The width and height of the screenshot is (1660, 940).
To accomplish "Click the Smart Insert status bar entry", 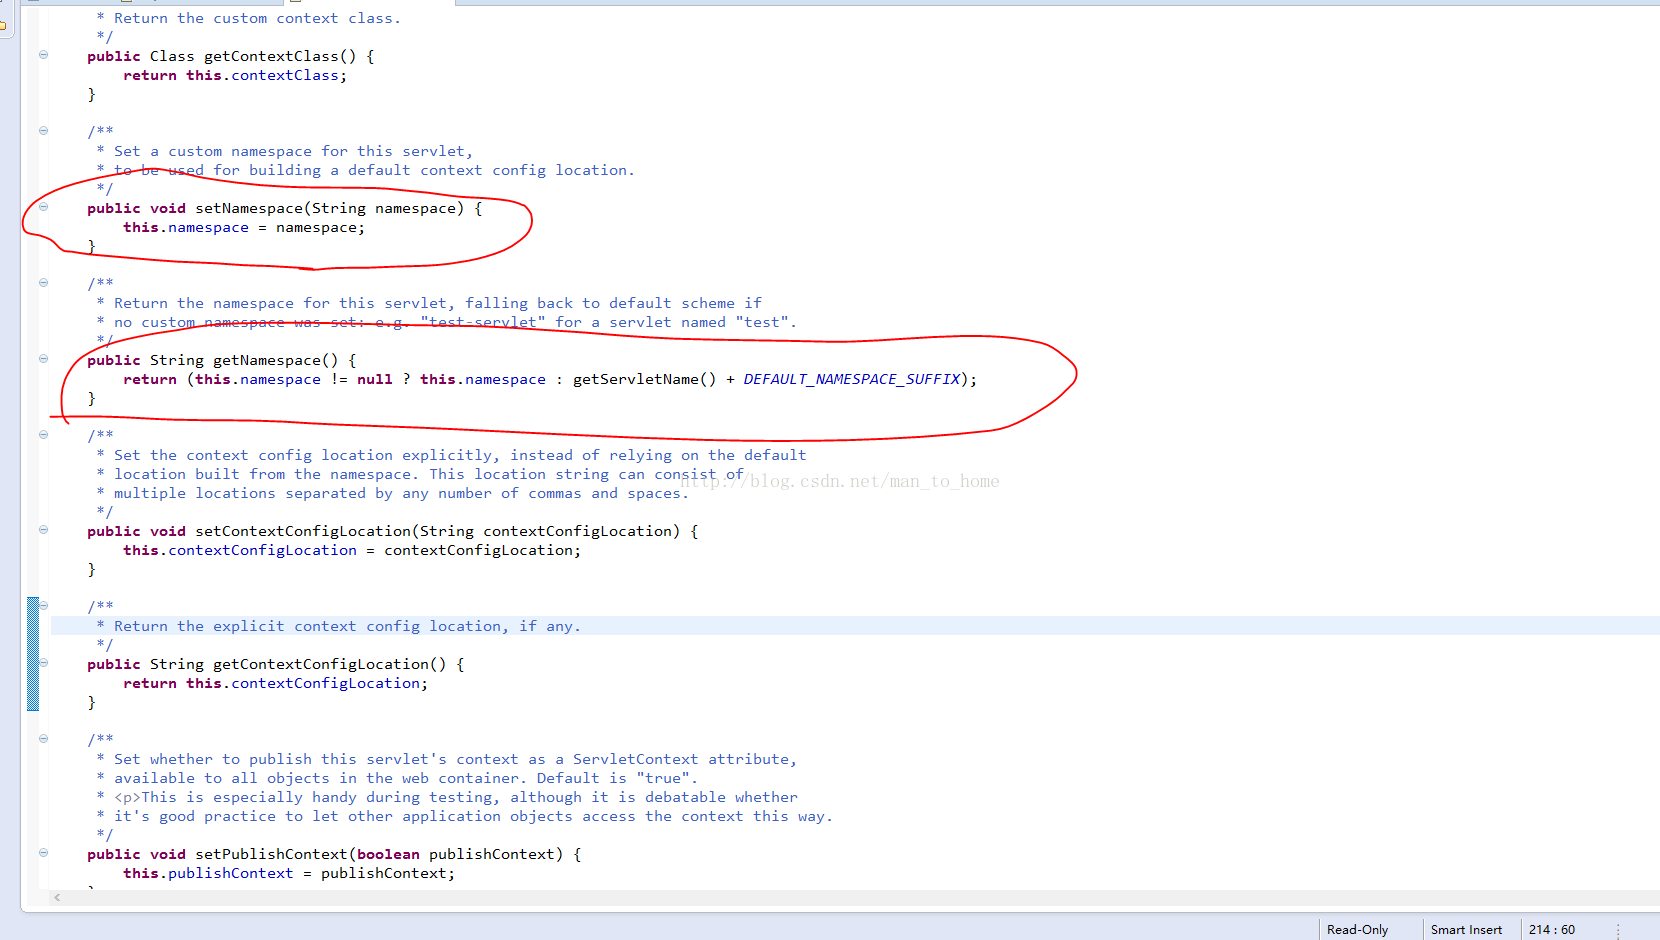I will [1466, 930].
